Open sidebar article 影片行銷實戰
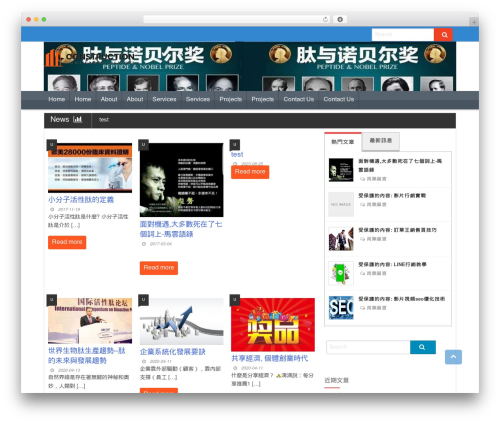This screenshot has height=423, width=500. (x=392, y=196)
